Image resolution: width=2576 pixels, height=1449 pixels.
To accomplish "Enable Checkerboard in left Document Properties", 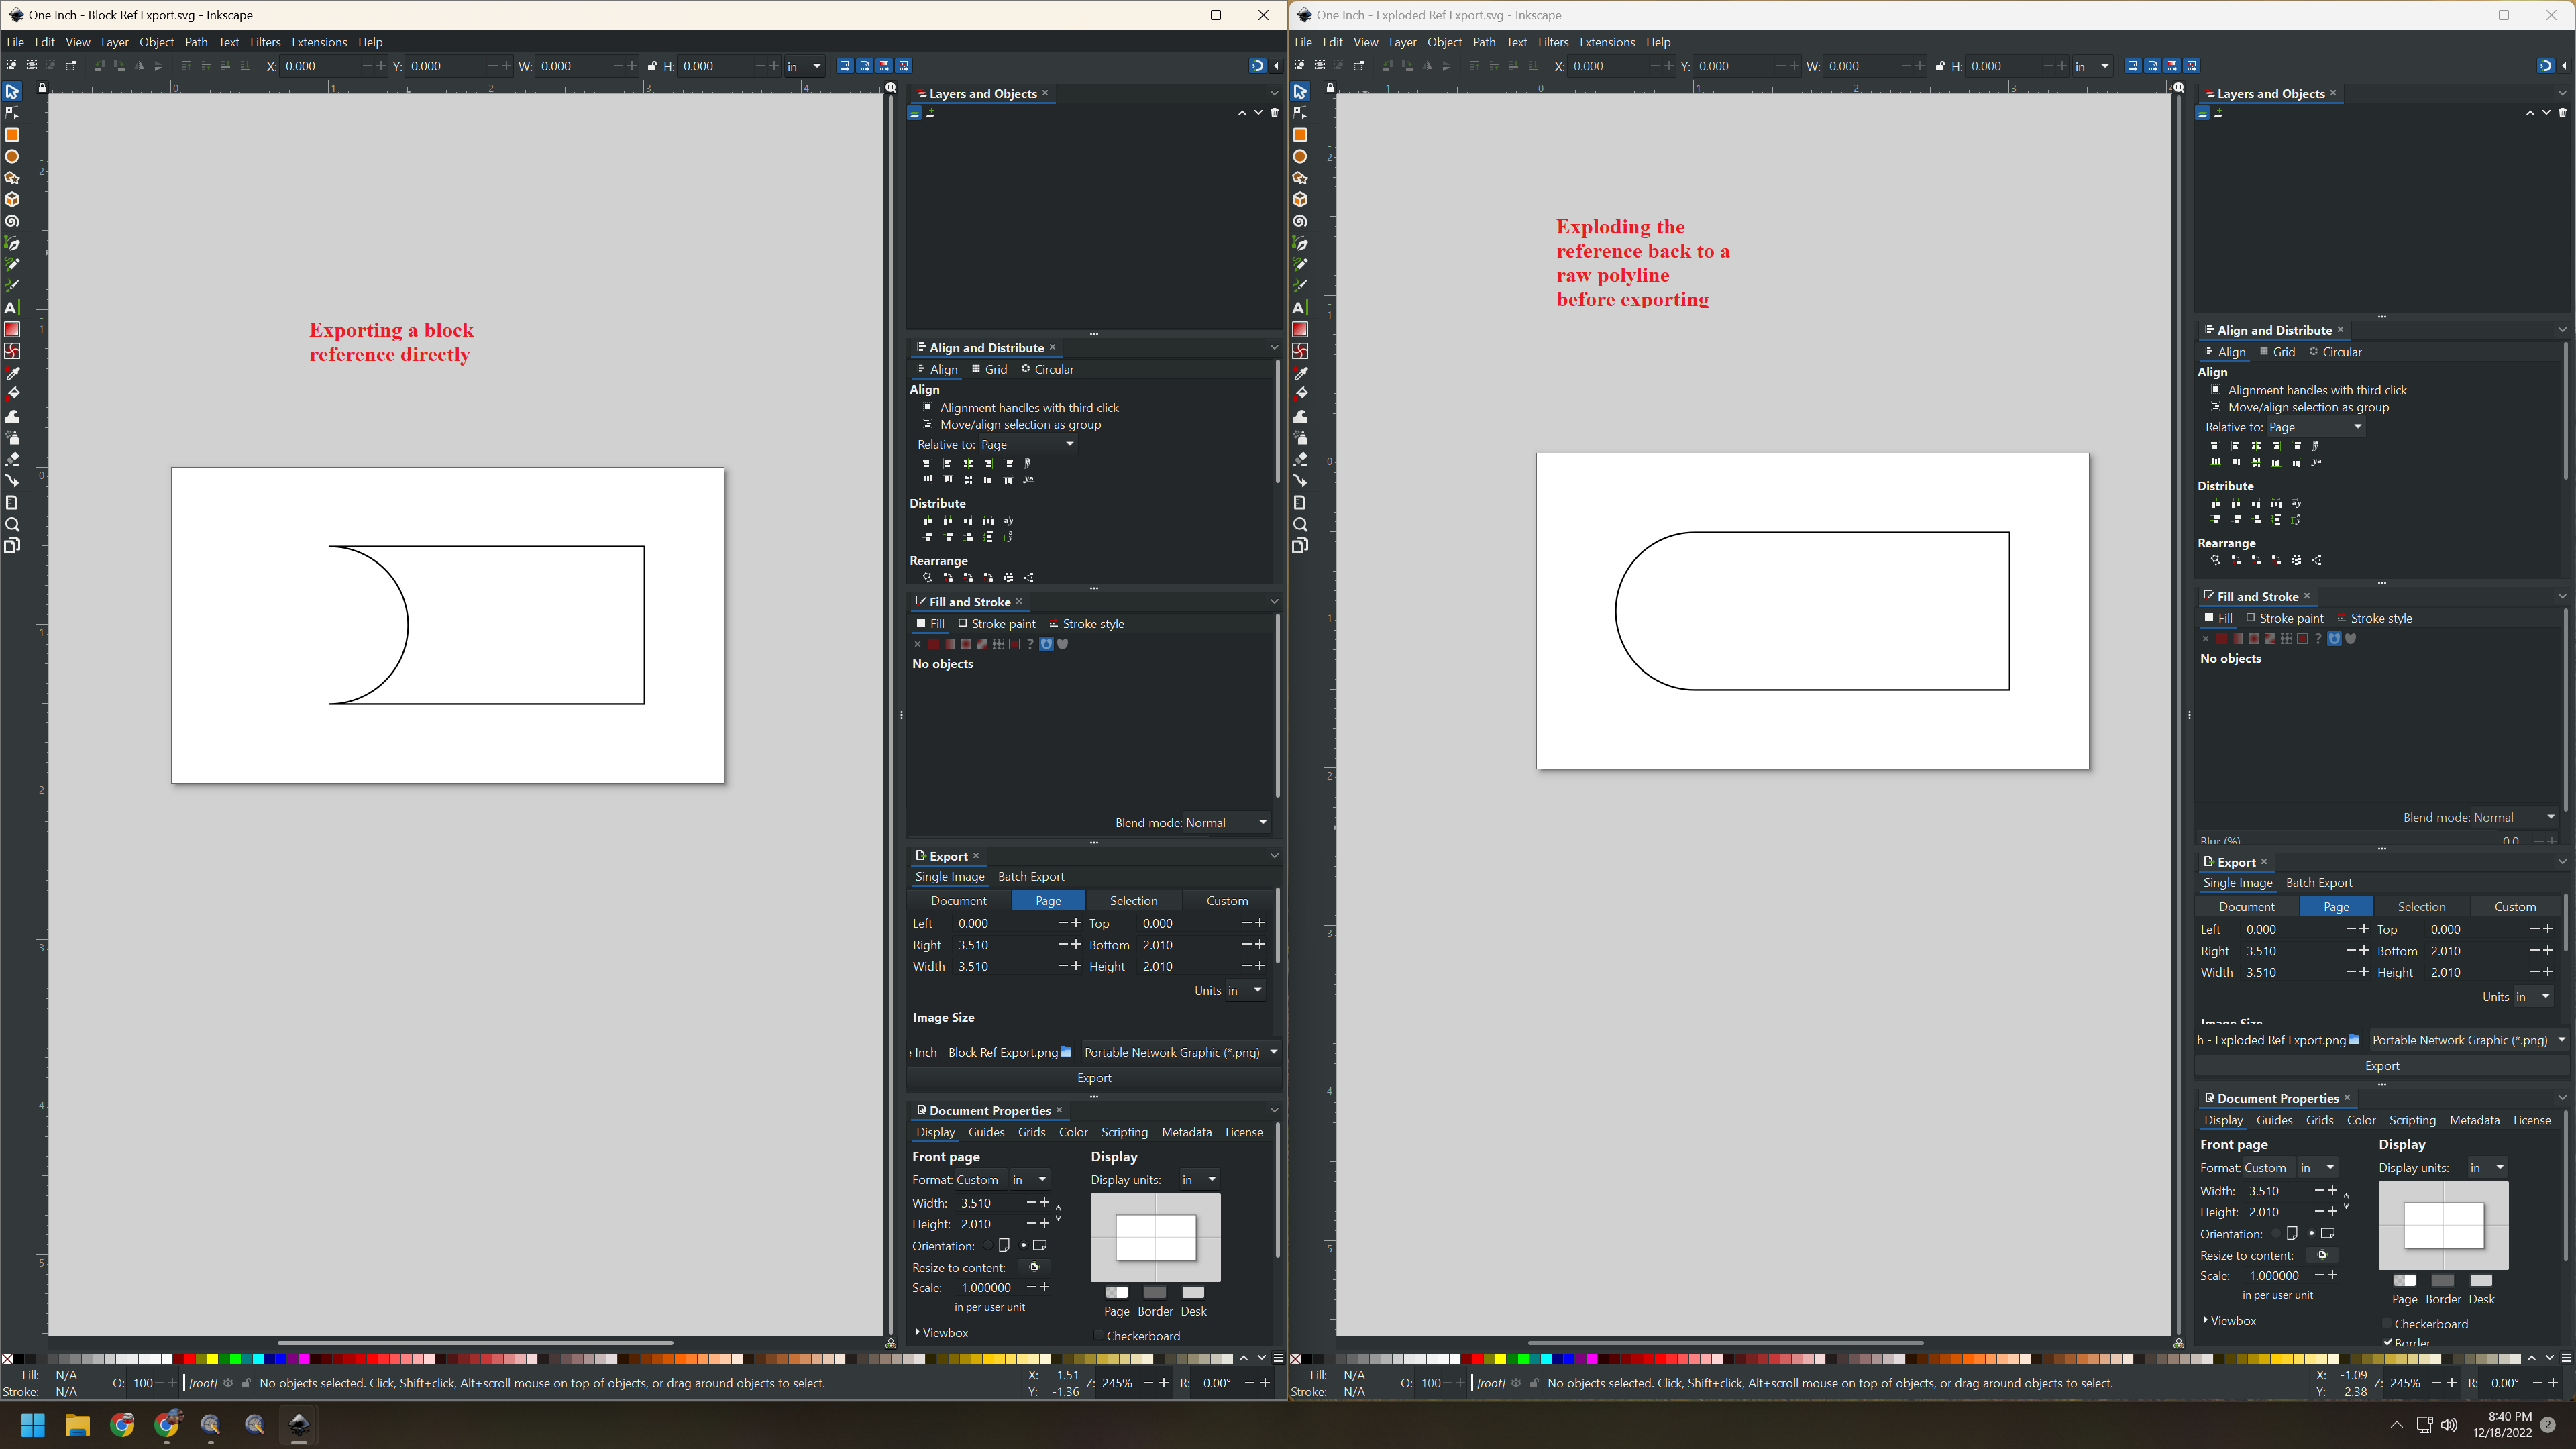I will click(1099, 1336).
